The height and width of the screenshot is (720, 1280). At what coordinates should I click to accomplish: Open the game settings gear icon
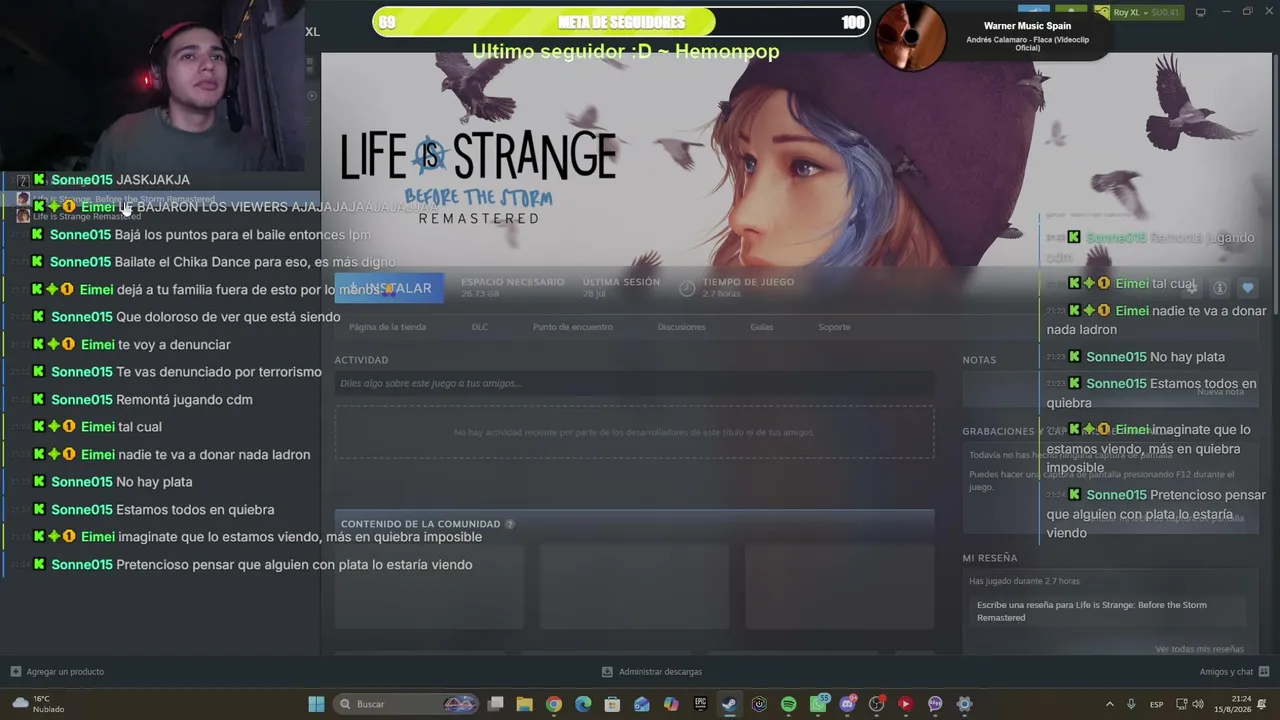point(1190,288)
